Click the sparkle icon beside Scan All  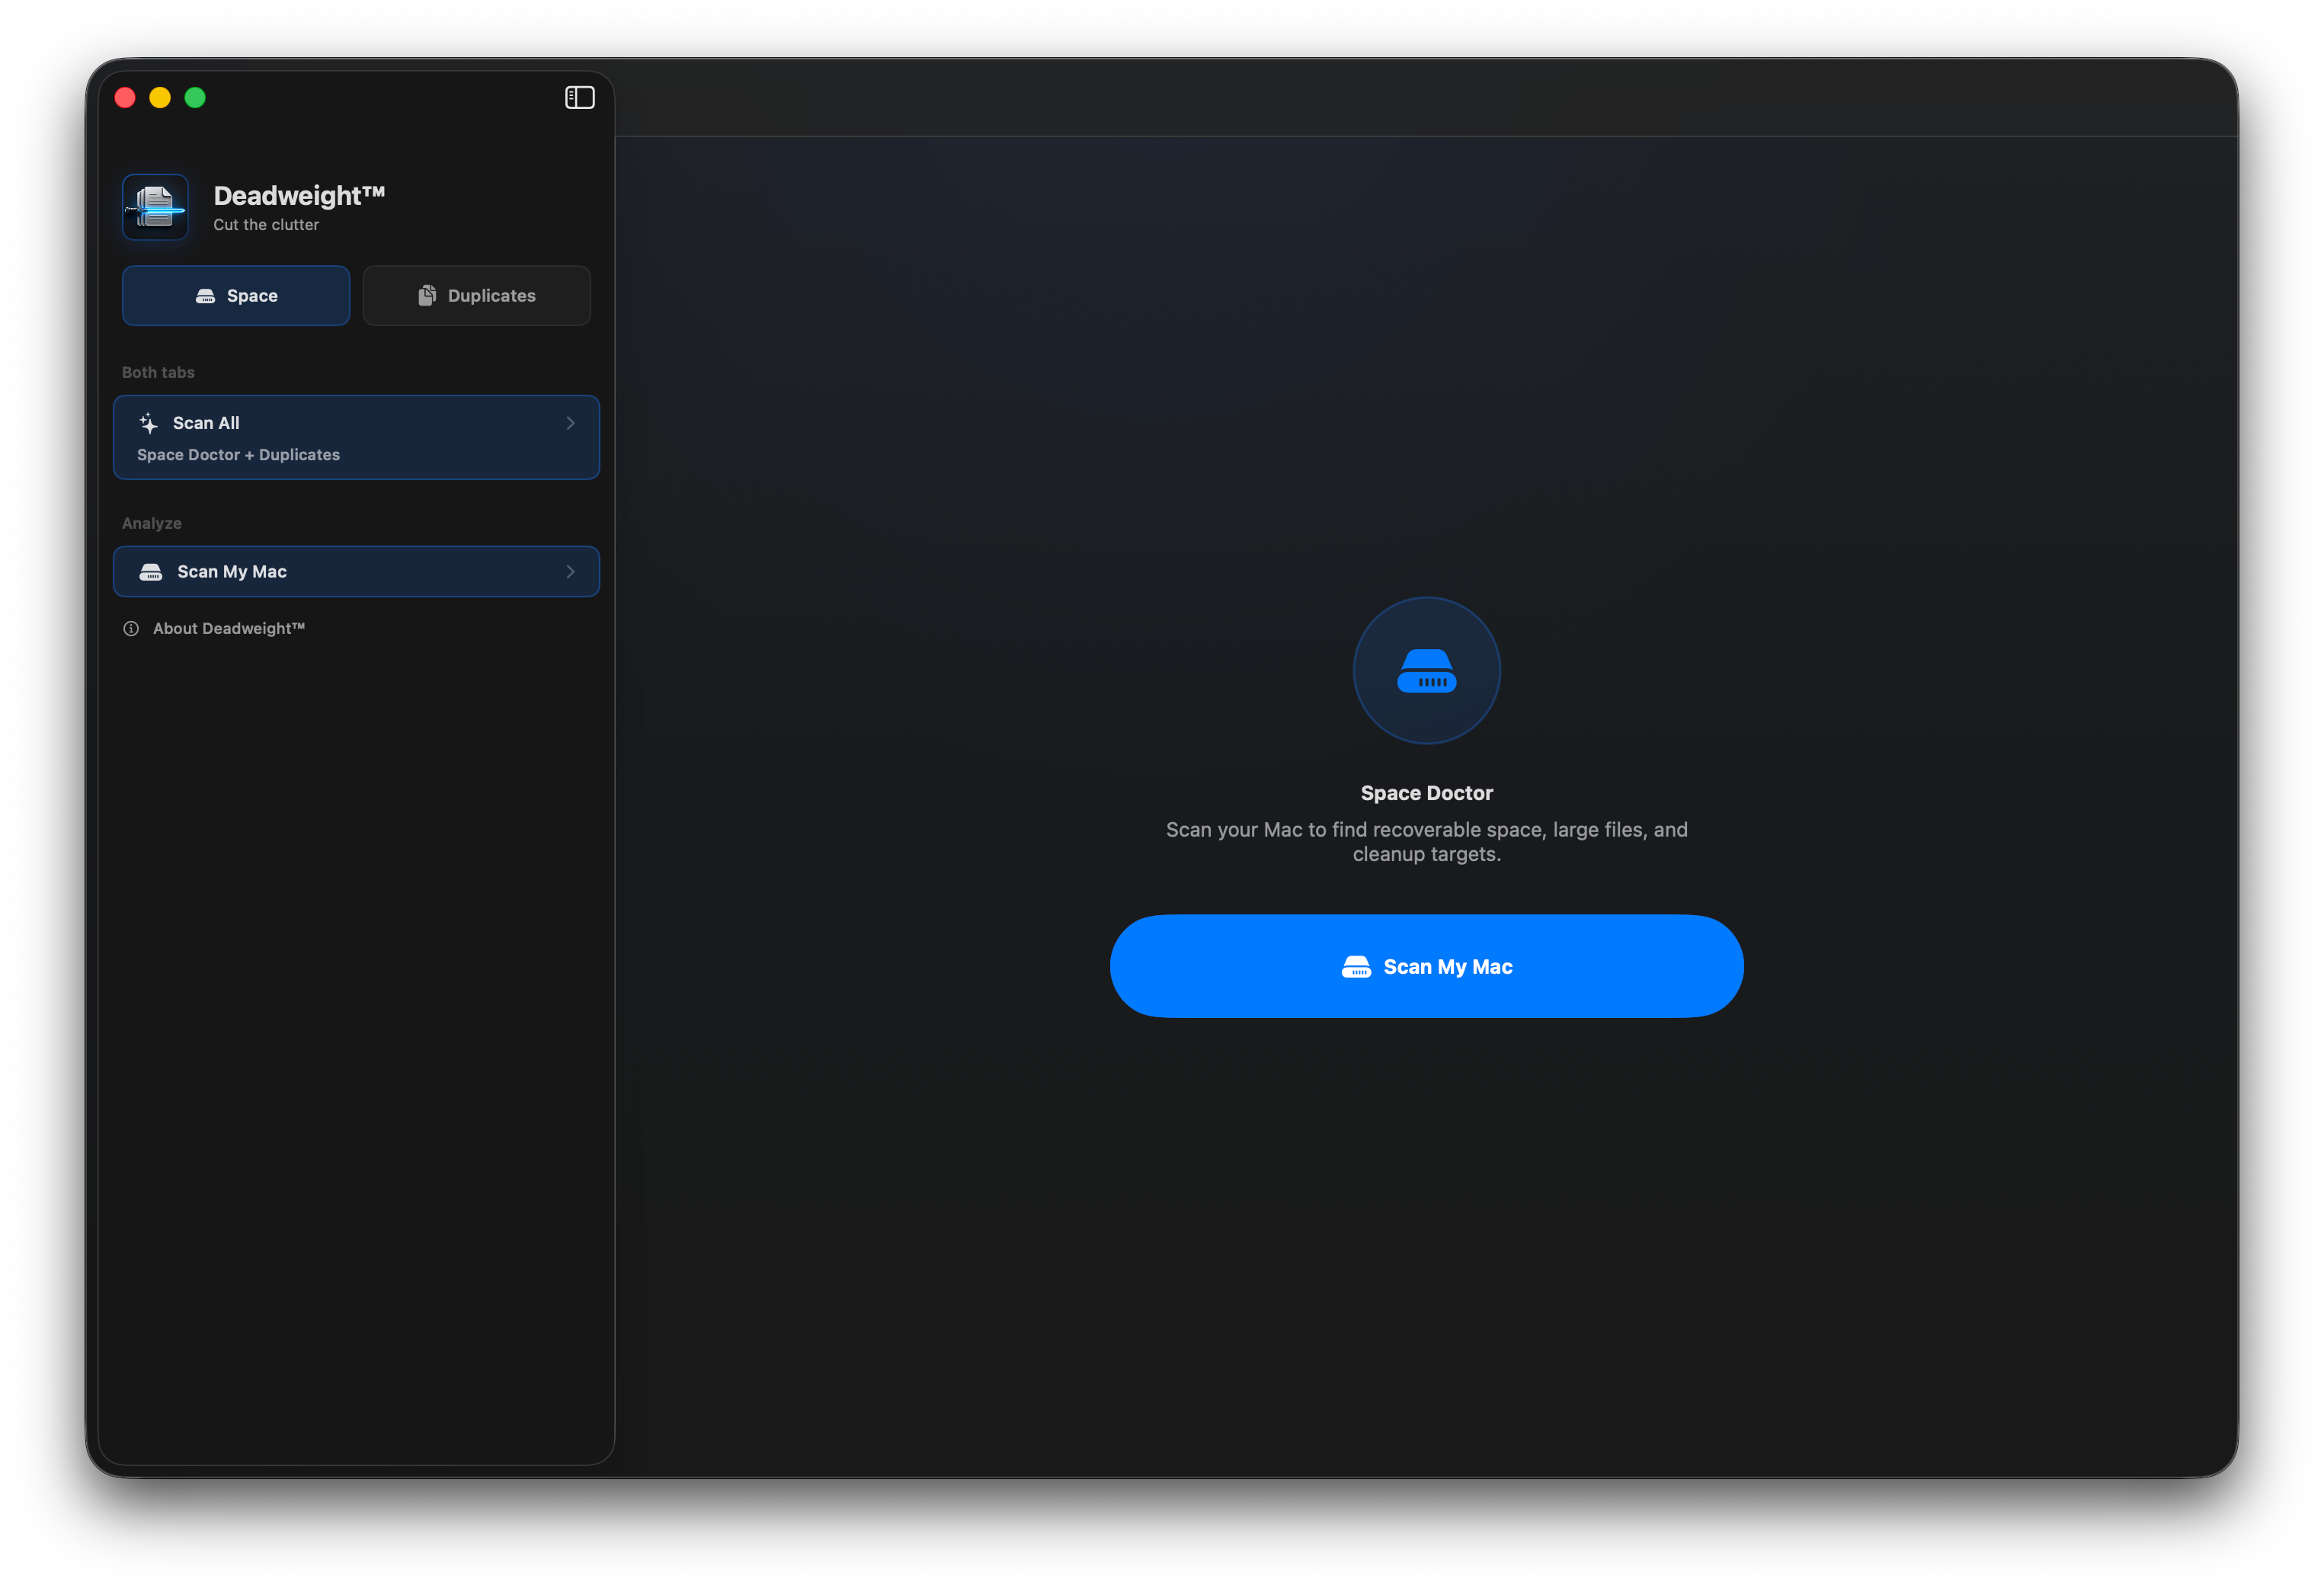tap(149, 423)
